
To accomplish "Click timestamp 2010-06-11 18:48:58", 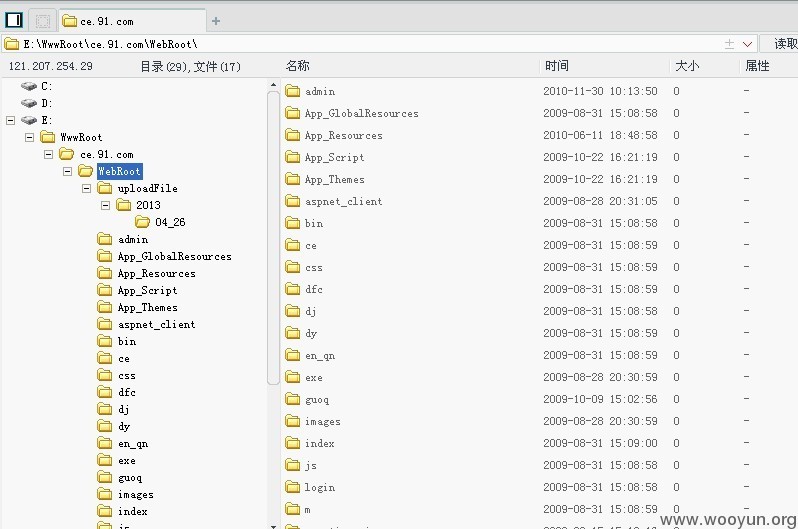I will (600, 135).
